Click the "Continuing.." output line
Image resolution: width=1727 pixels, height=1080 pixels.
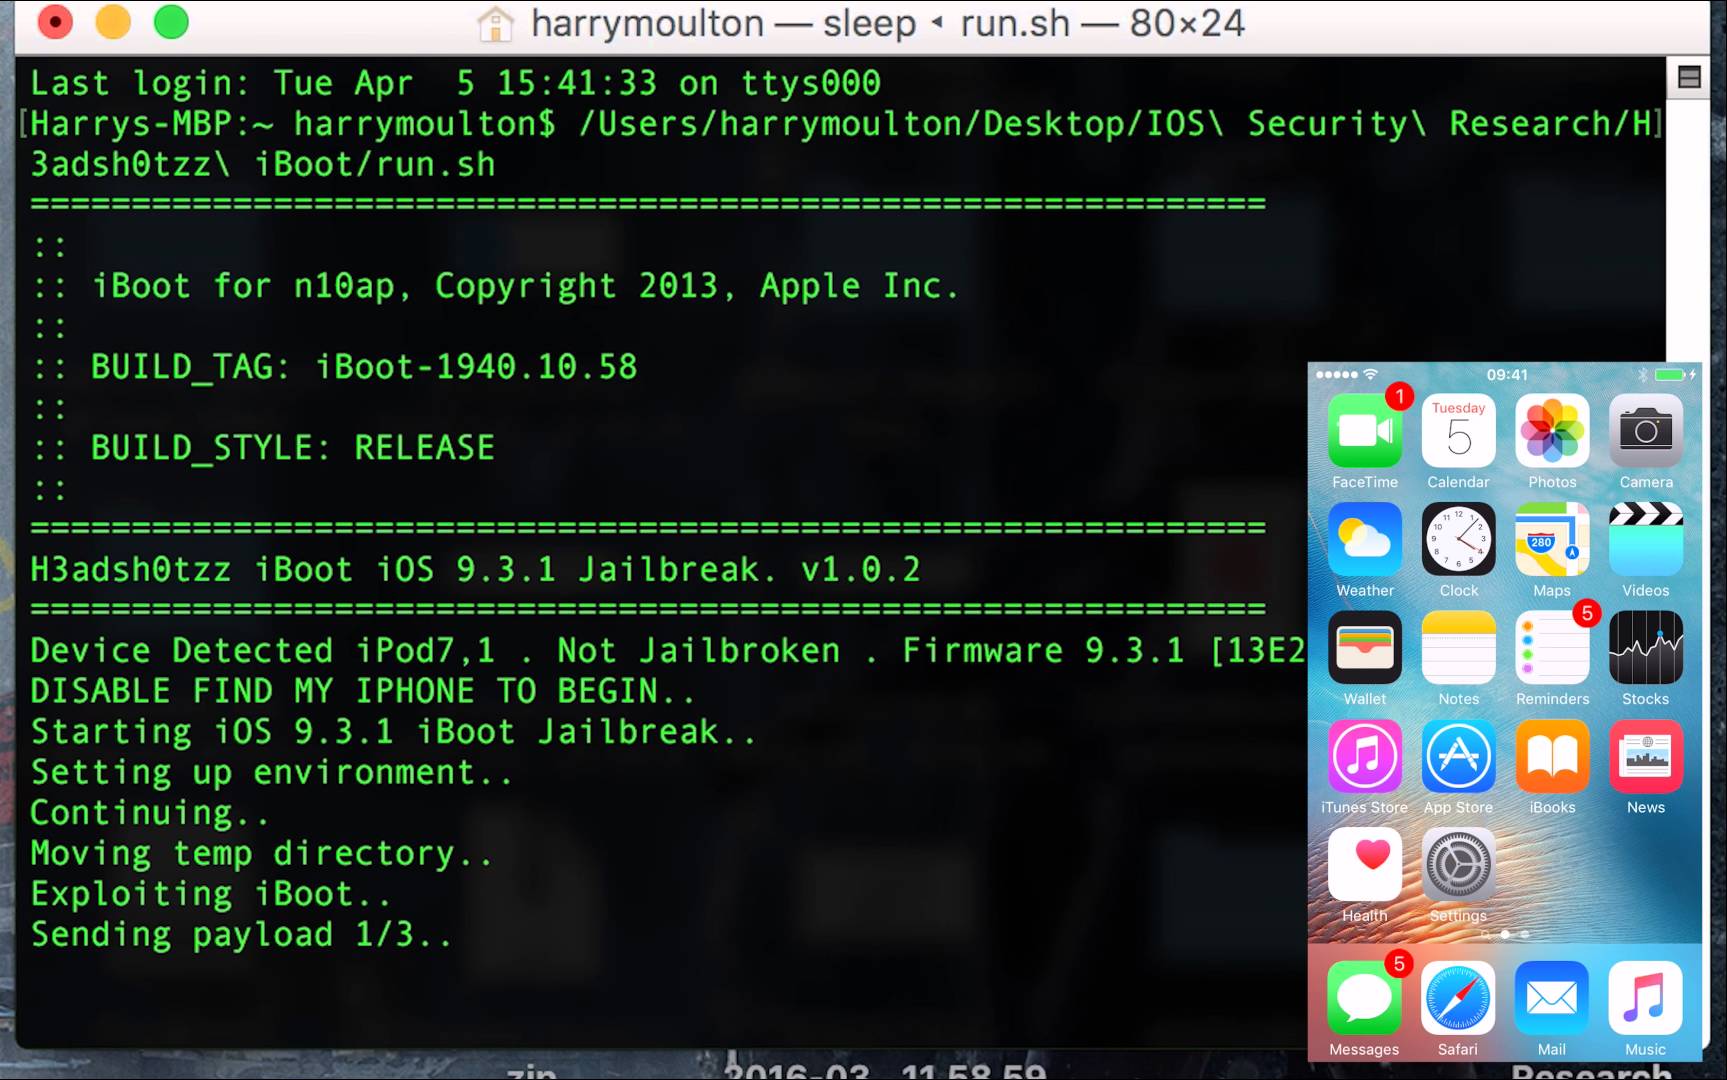(x=150, y=812)
